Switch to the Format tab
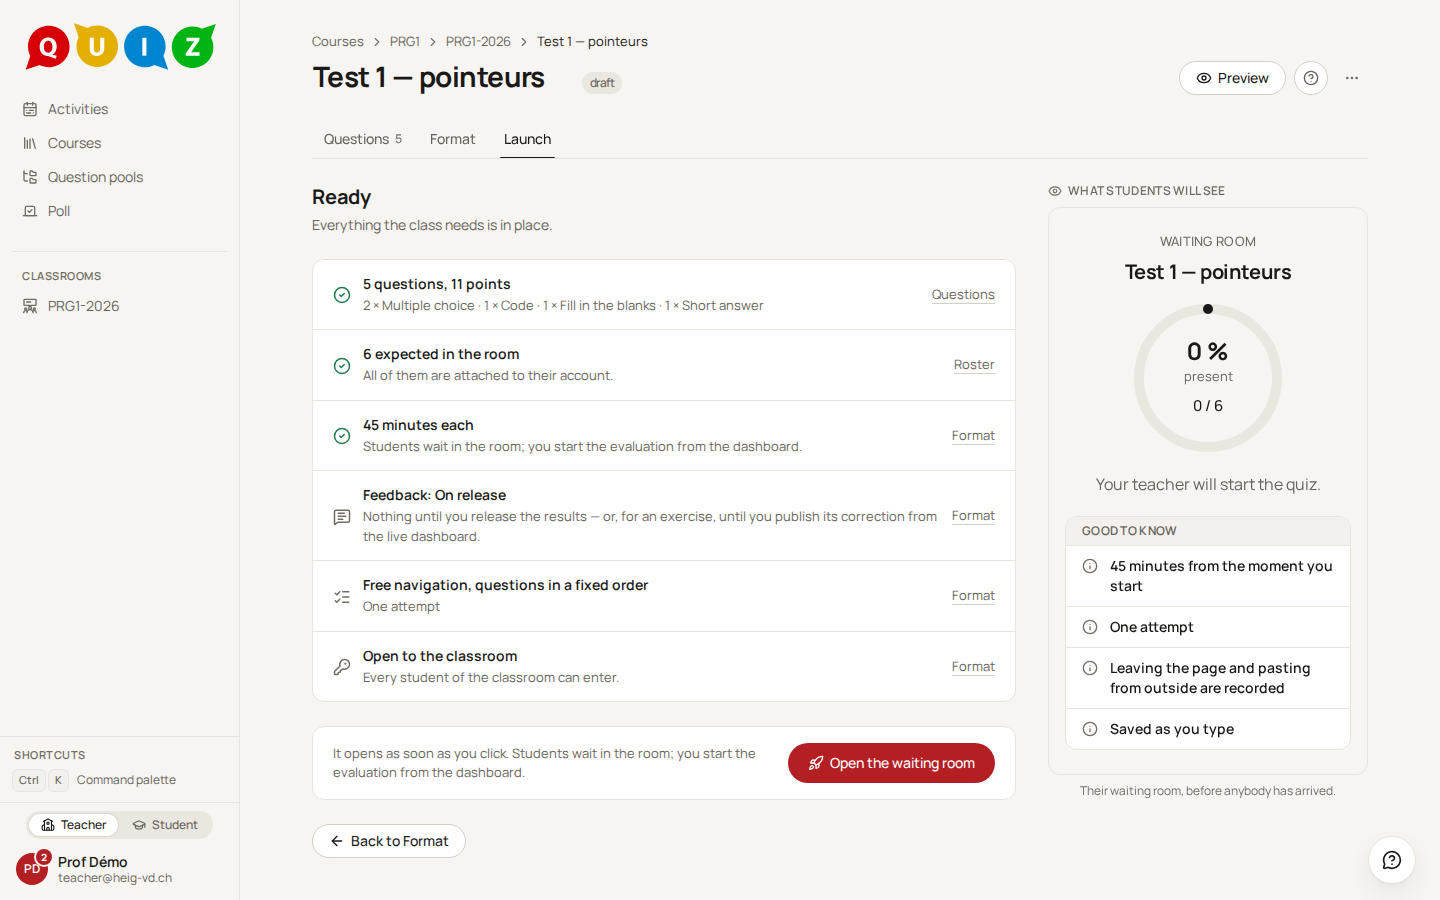 (x=452, y=139)
